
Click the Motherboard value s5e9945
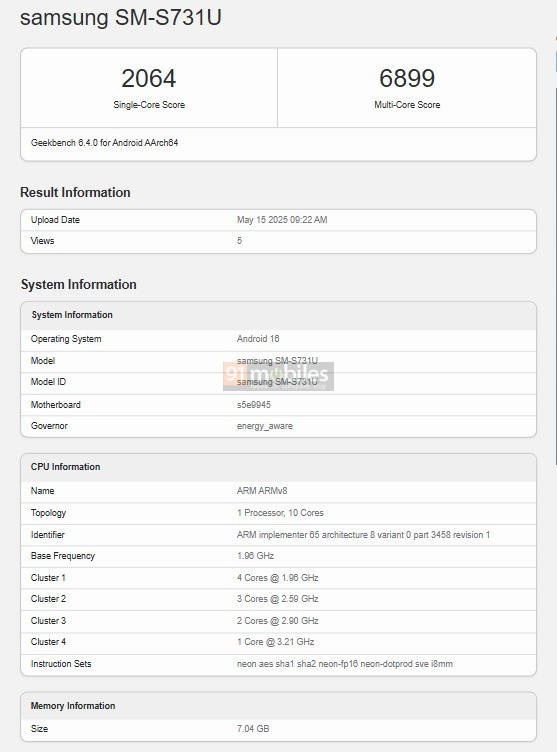254,405
